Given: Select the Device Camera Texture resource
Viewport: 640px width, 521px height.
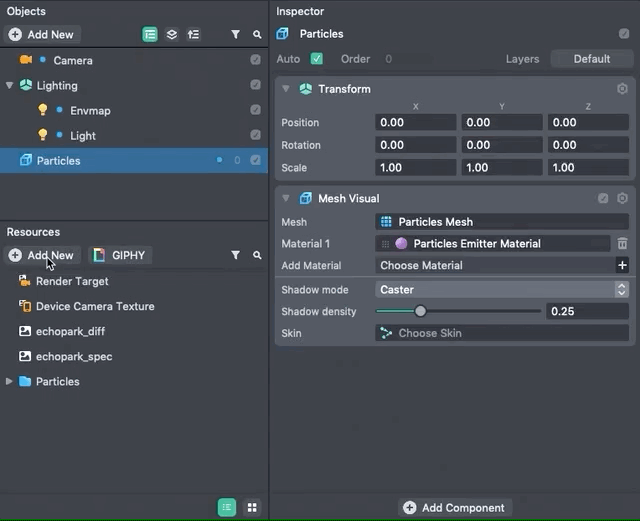Looking at the screenshot, I should point(95,306).
